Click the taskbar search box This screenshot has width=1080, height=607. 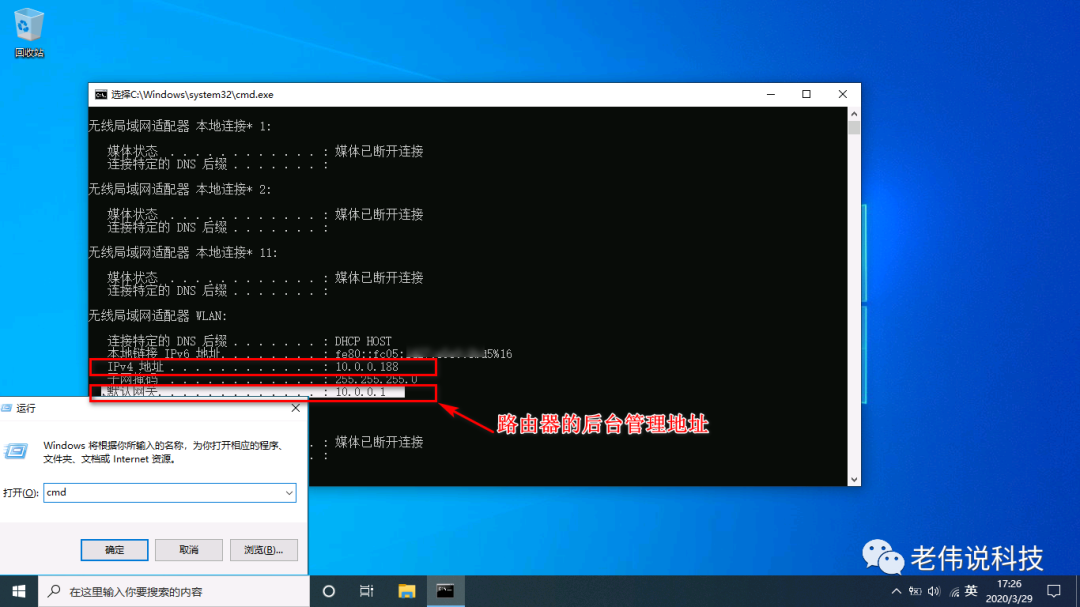tap(174, 591)
